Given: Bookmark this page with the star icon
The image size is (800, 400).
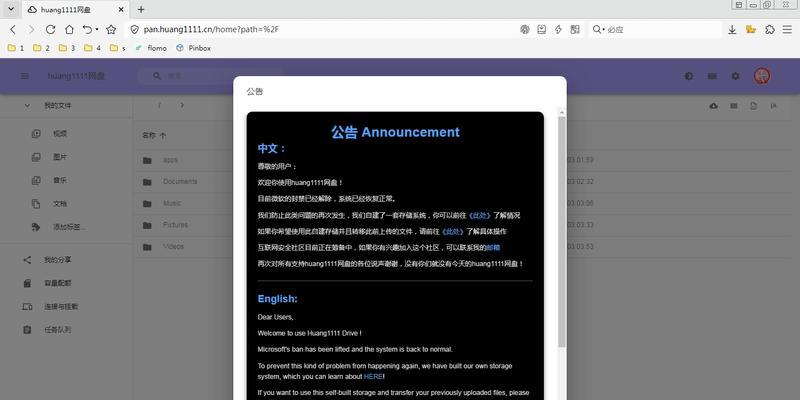Looking at the screenshot, I should [111, 30].
